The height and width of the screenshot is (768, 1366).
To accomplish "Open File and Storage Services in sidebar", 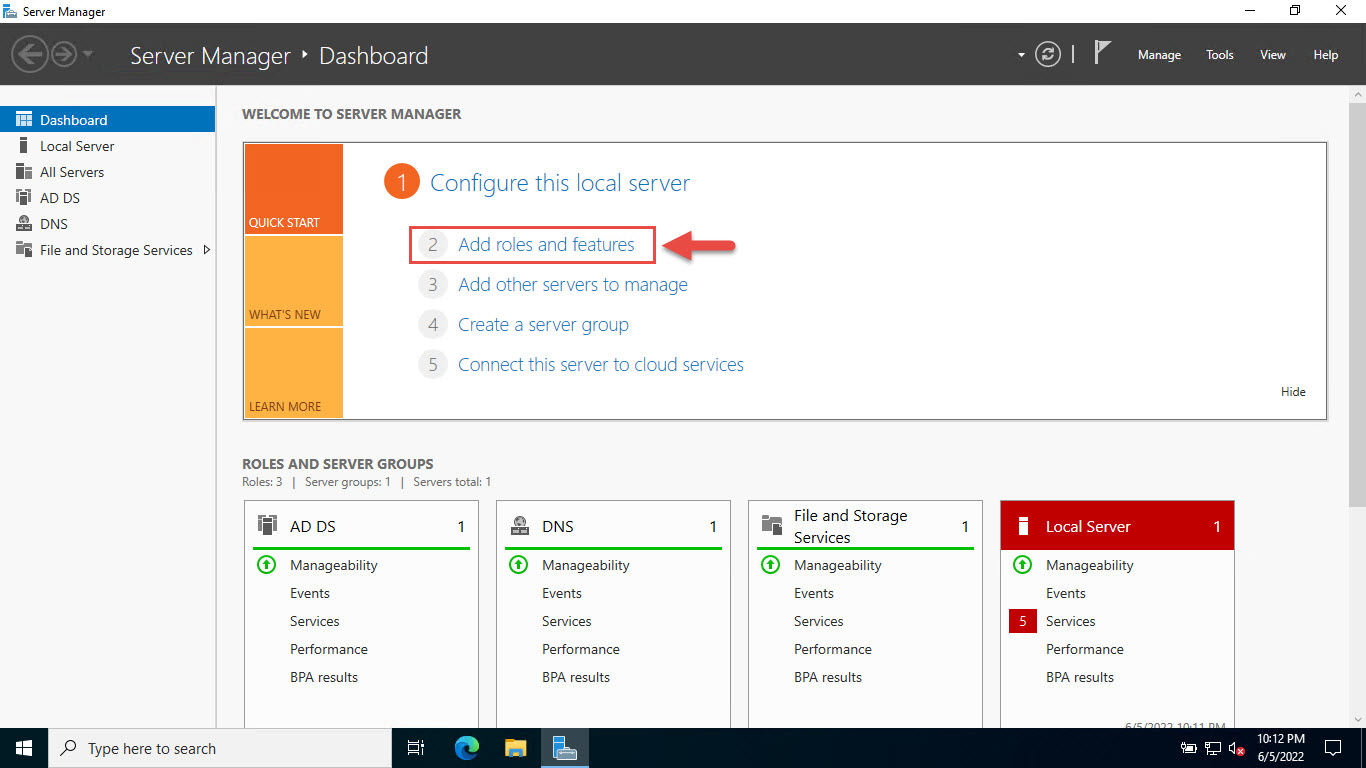I will 116,250.
